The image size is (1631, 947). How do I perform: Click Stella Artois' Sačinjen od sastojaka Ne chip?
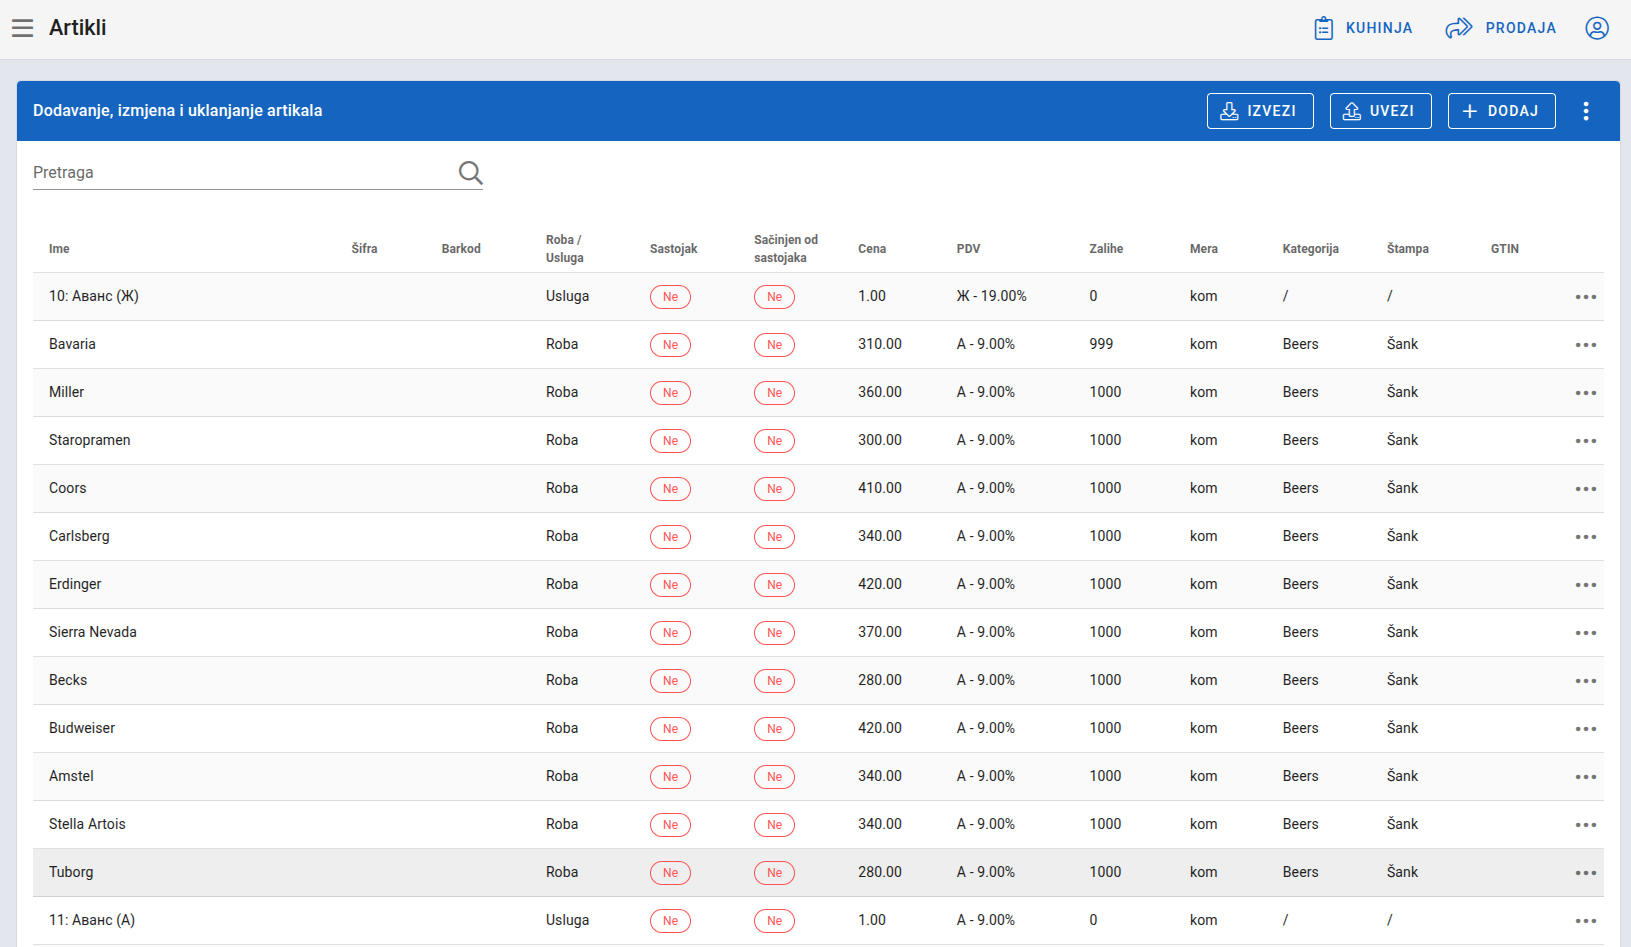pyautogui.click(x=774, y=825)
